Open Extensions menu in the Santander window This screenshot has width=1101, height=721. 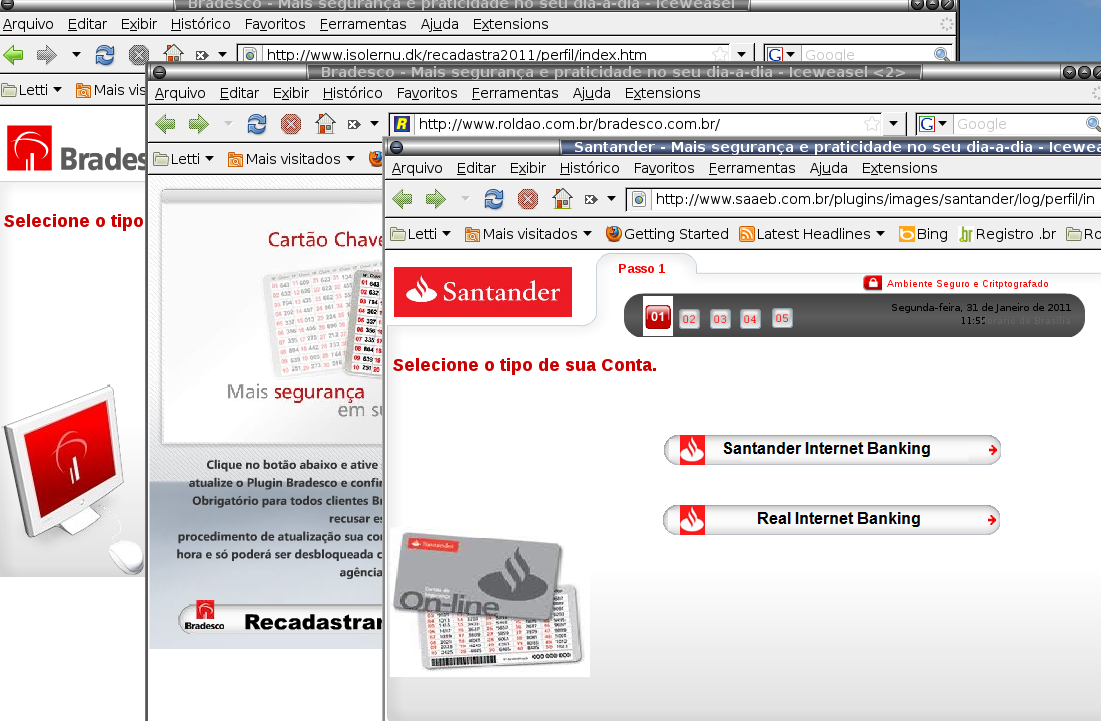point(899,168)
